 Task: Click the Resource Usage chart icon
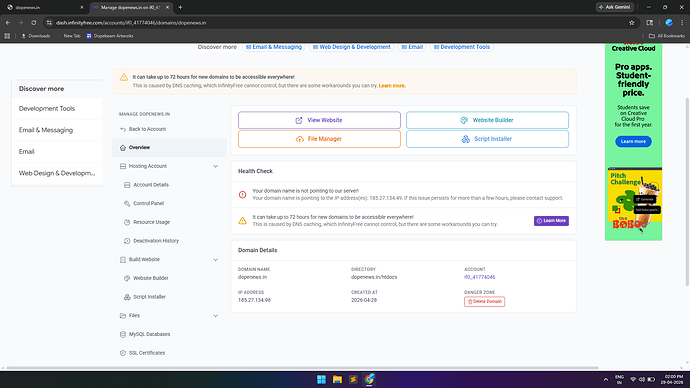pos(127,222)
